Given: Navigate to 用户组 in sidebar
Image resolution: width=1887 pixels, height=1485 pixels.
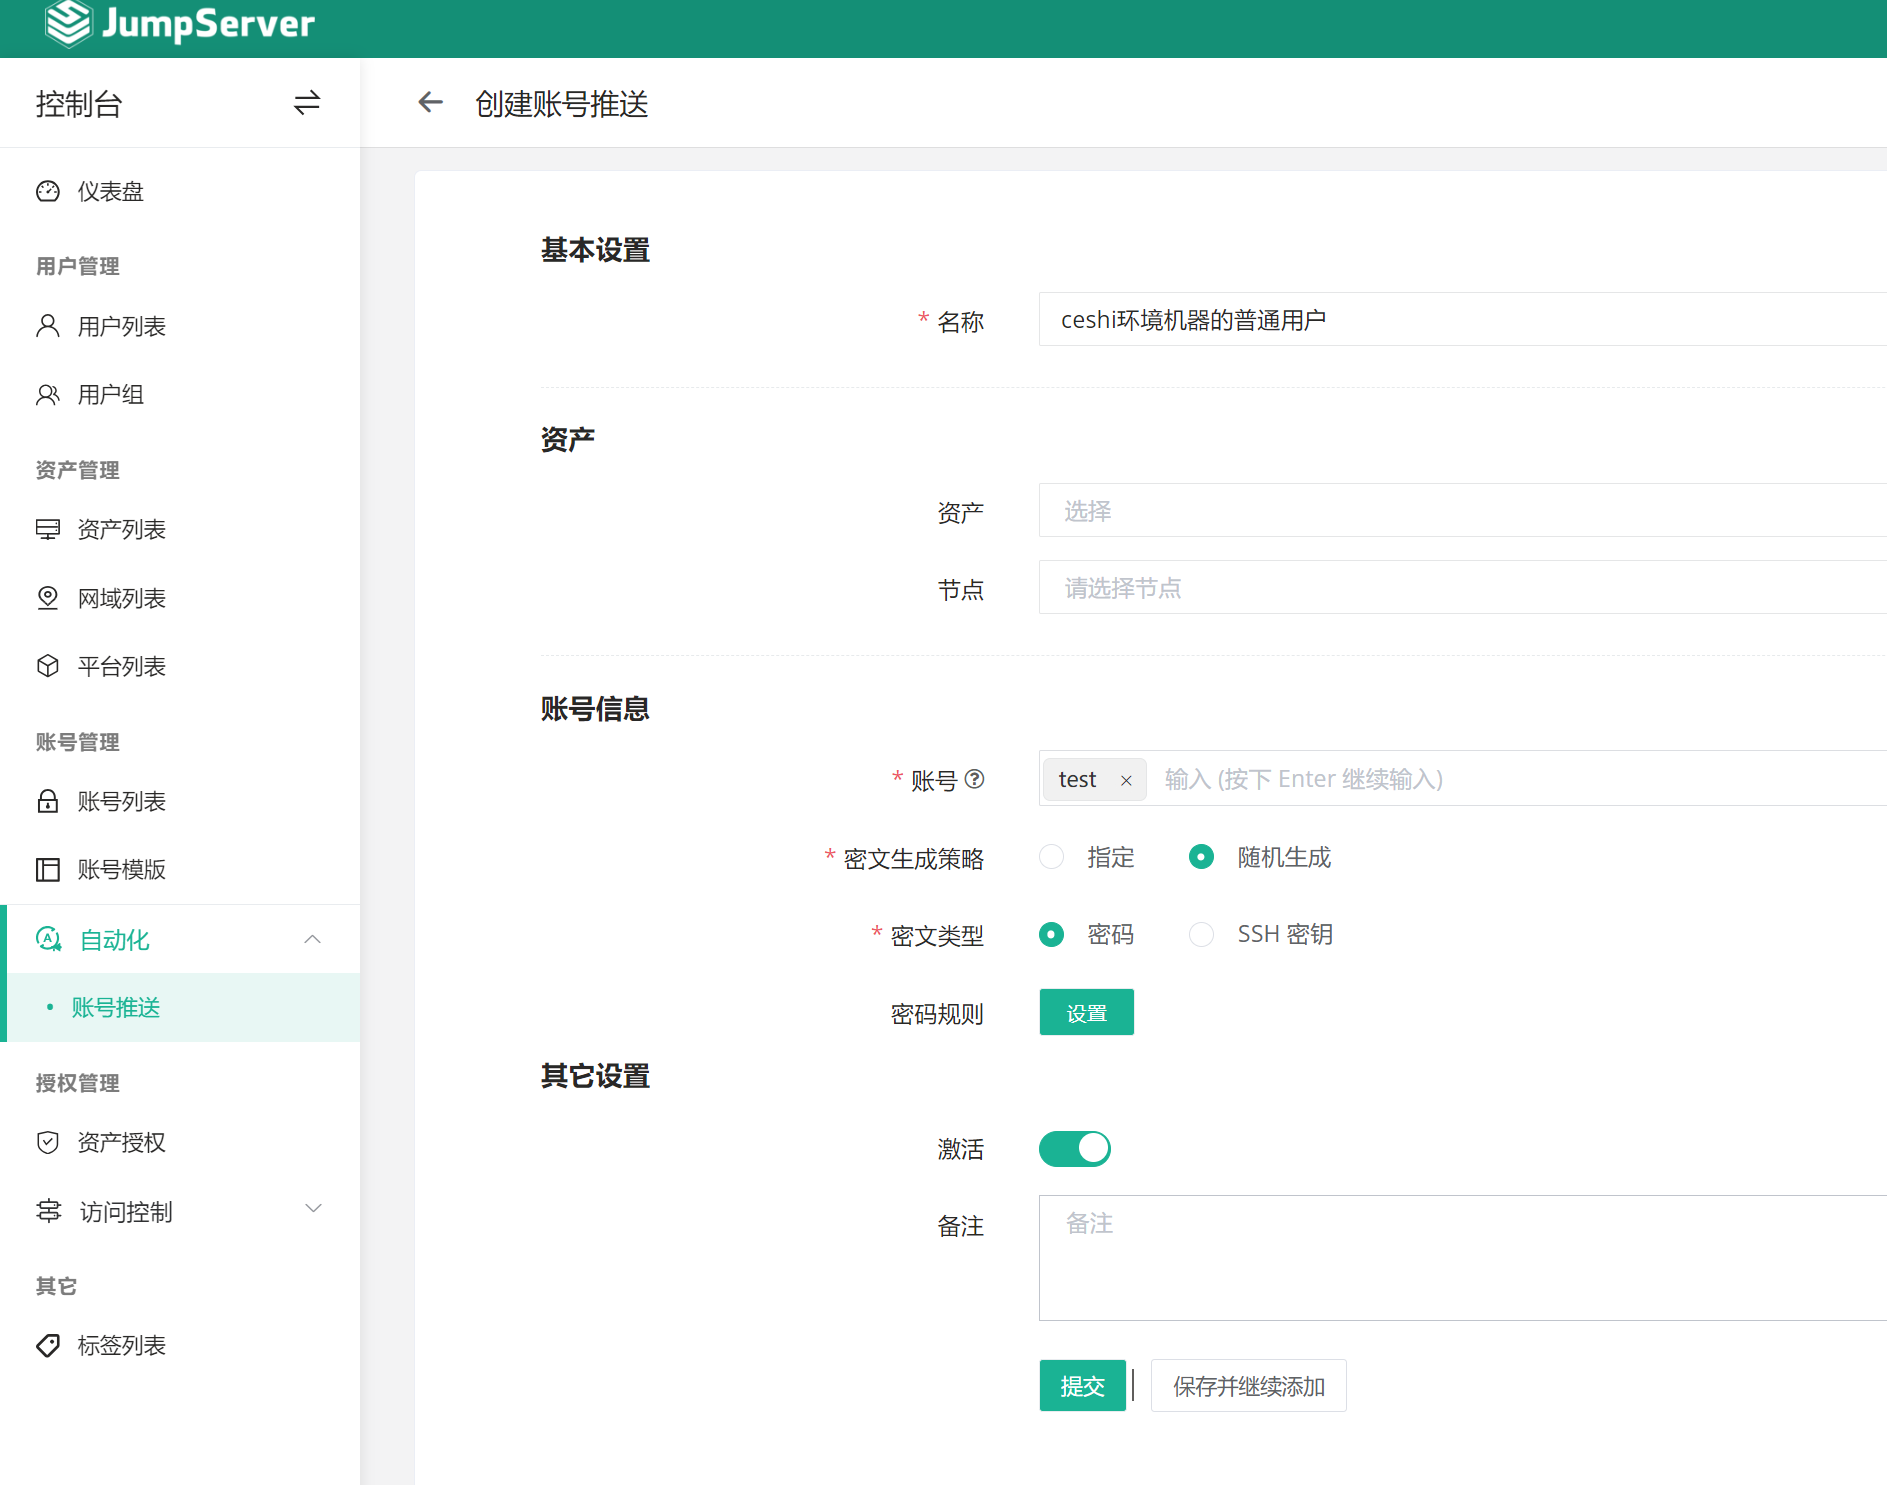Looking at the screenshot, I should 110,395.
